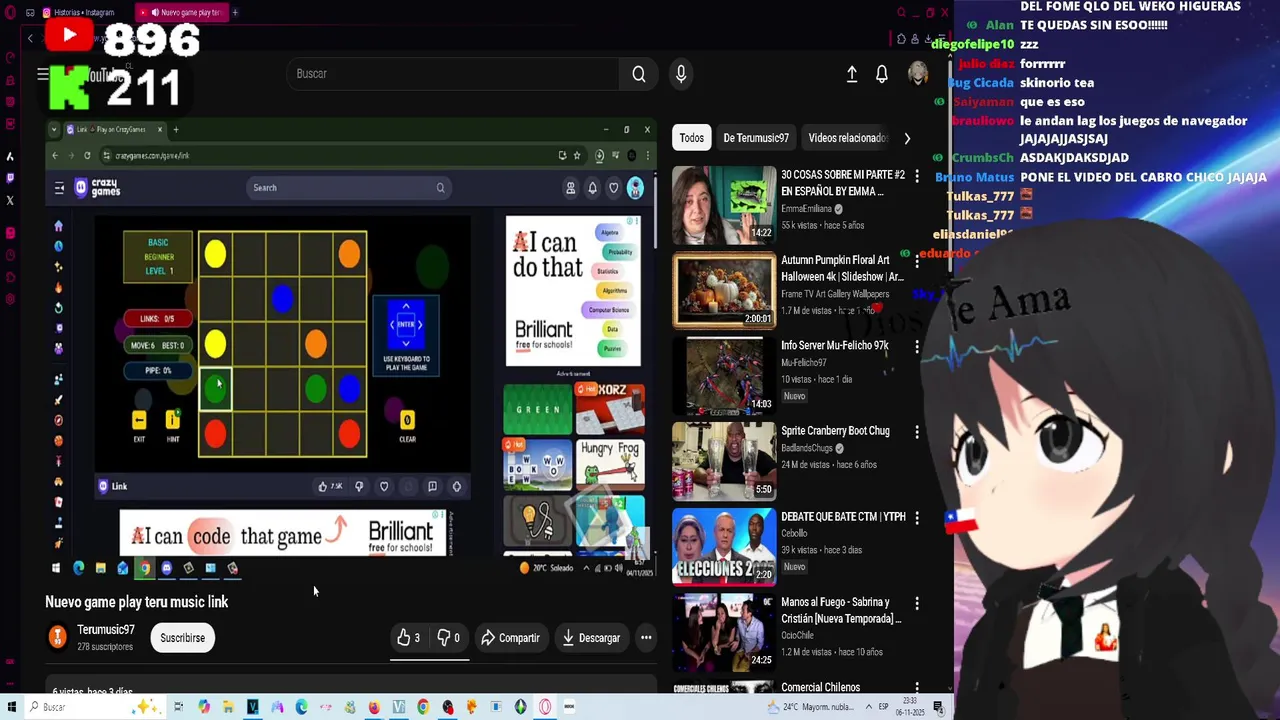The height and width of the screenshot is (720, 1280).
Task: Click the video title 'Nuevo game play teru music link'
Action: 137,602
